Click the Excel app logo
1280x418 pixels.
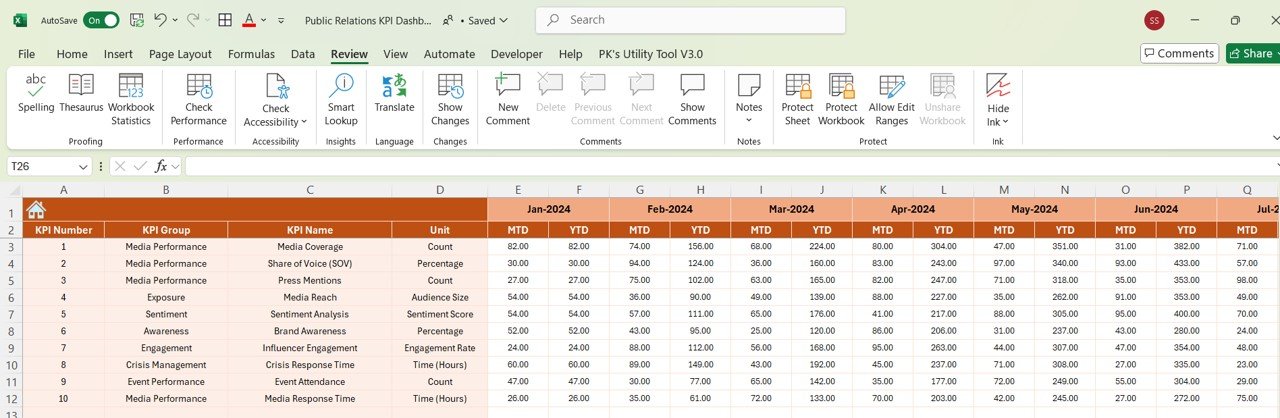tap(20, 20)
